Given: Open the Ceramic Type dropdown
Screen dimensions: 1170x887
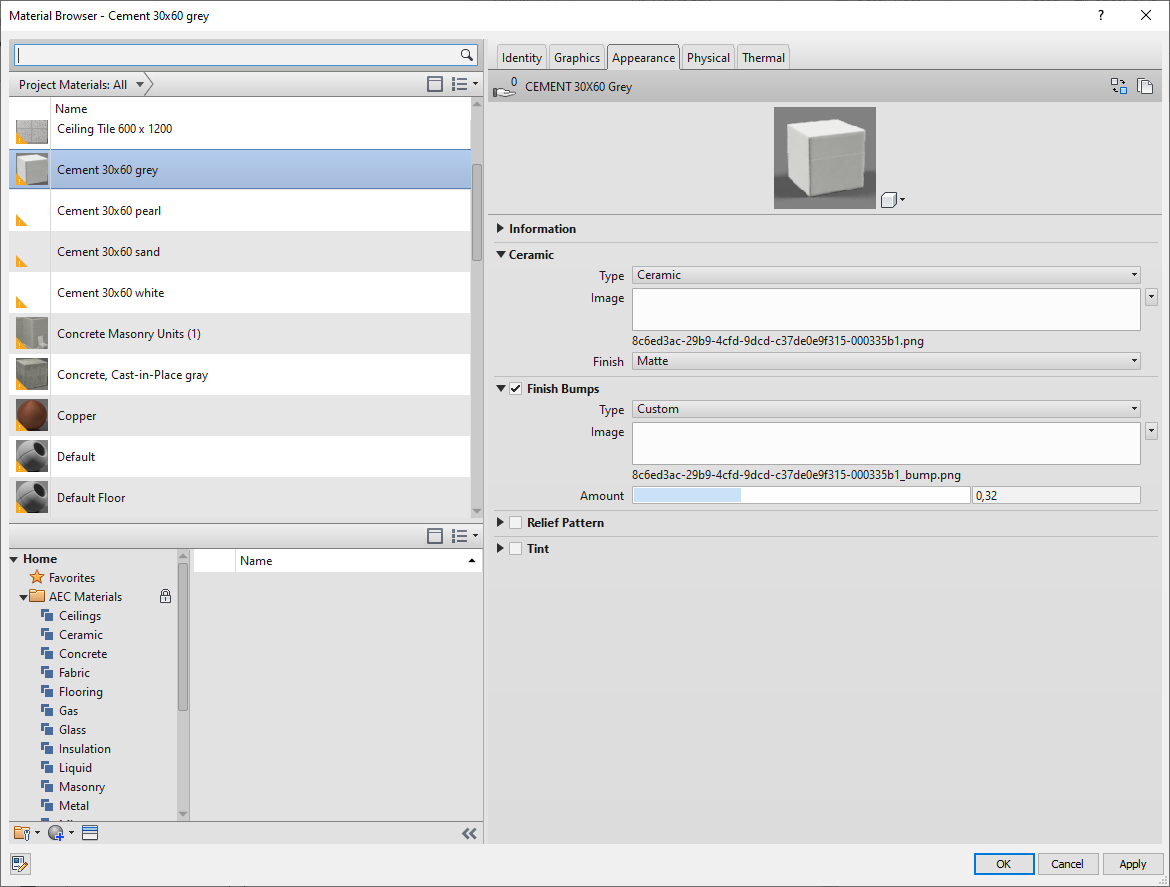Looking at the screenshot, I should click(x=884, y=275).
